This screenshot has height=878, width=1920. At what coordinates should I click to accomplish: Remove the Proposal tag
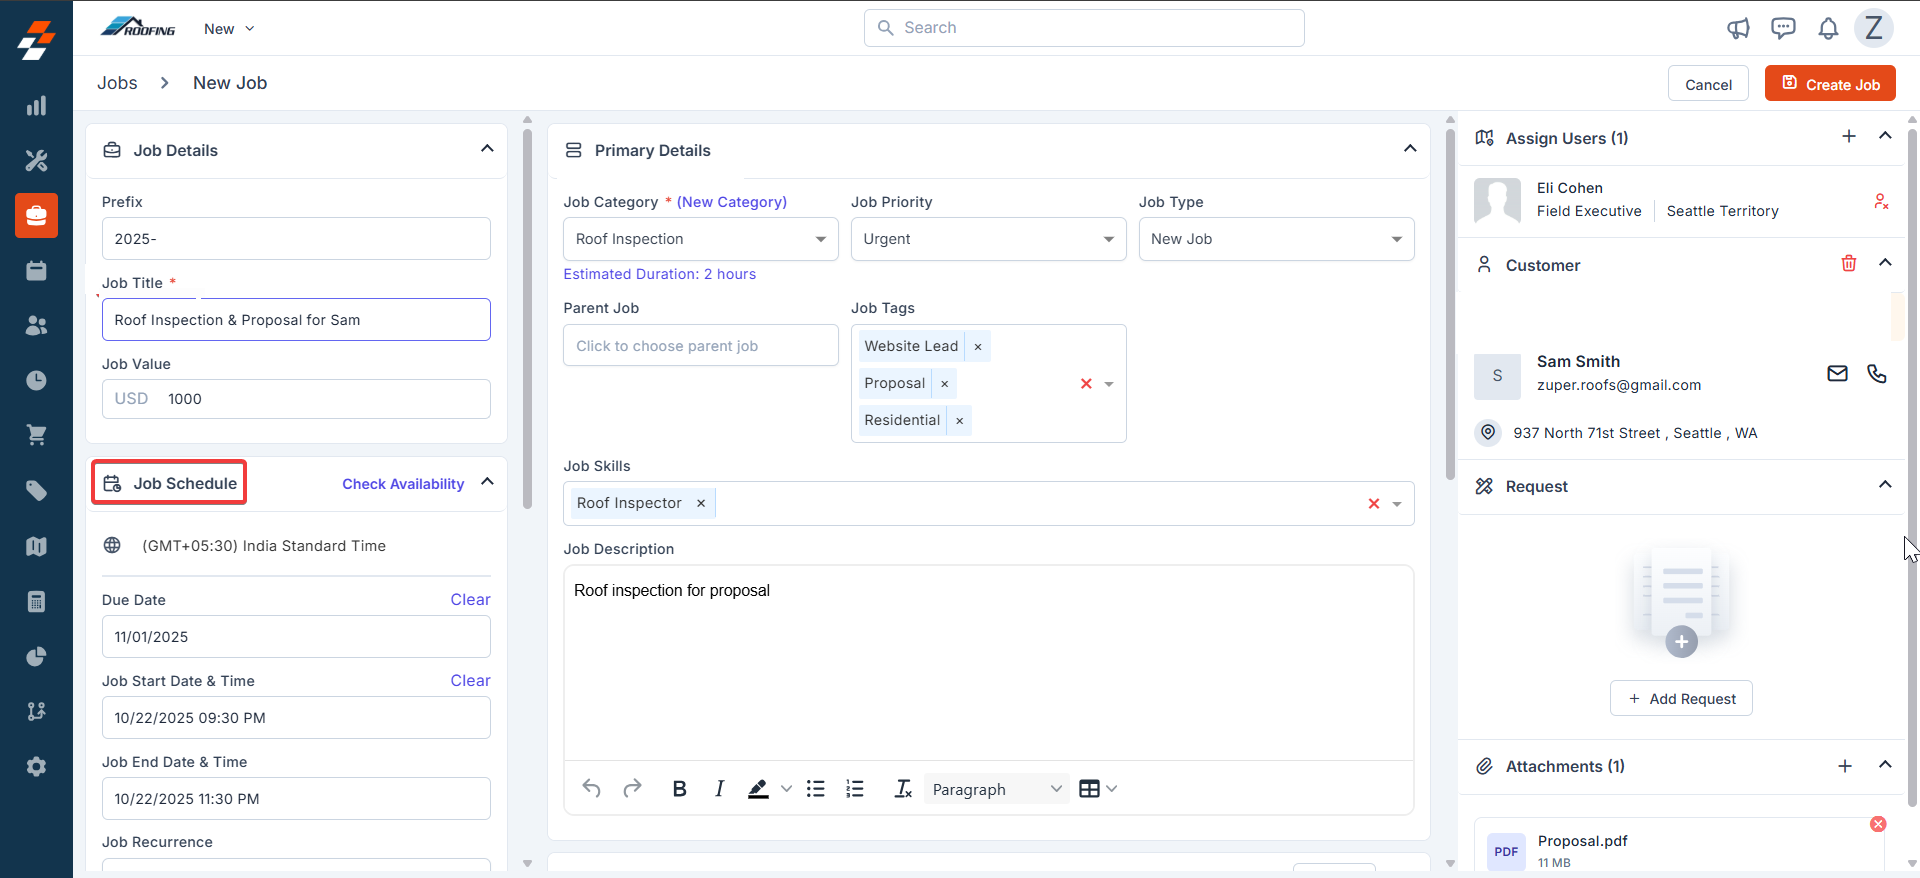[x=944, y=384]
